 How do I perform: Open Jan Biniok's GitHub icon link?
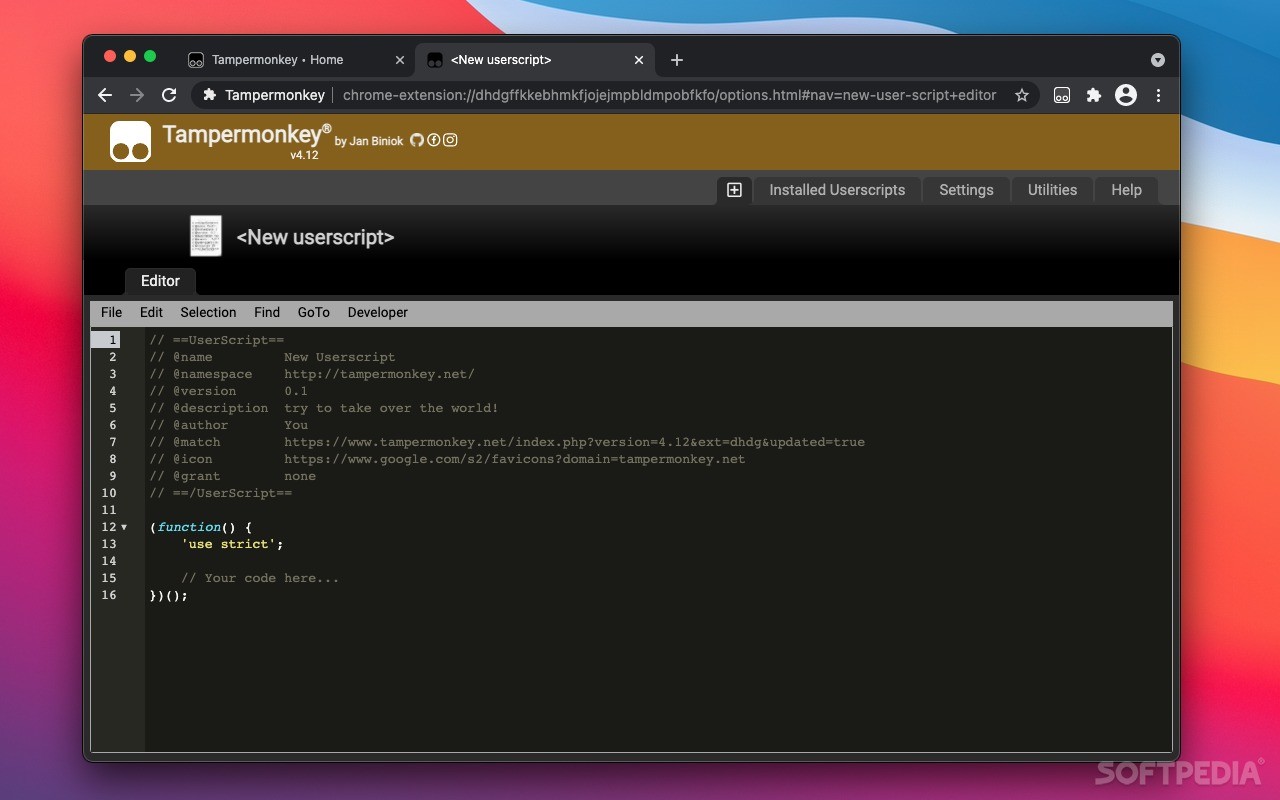tap(417, 140)
